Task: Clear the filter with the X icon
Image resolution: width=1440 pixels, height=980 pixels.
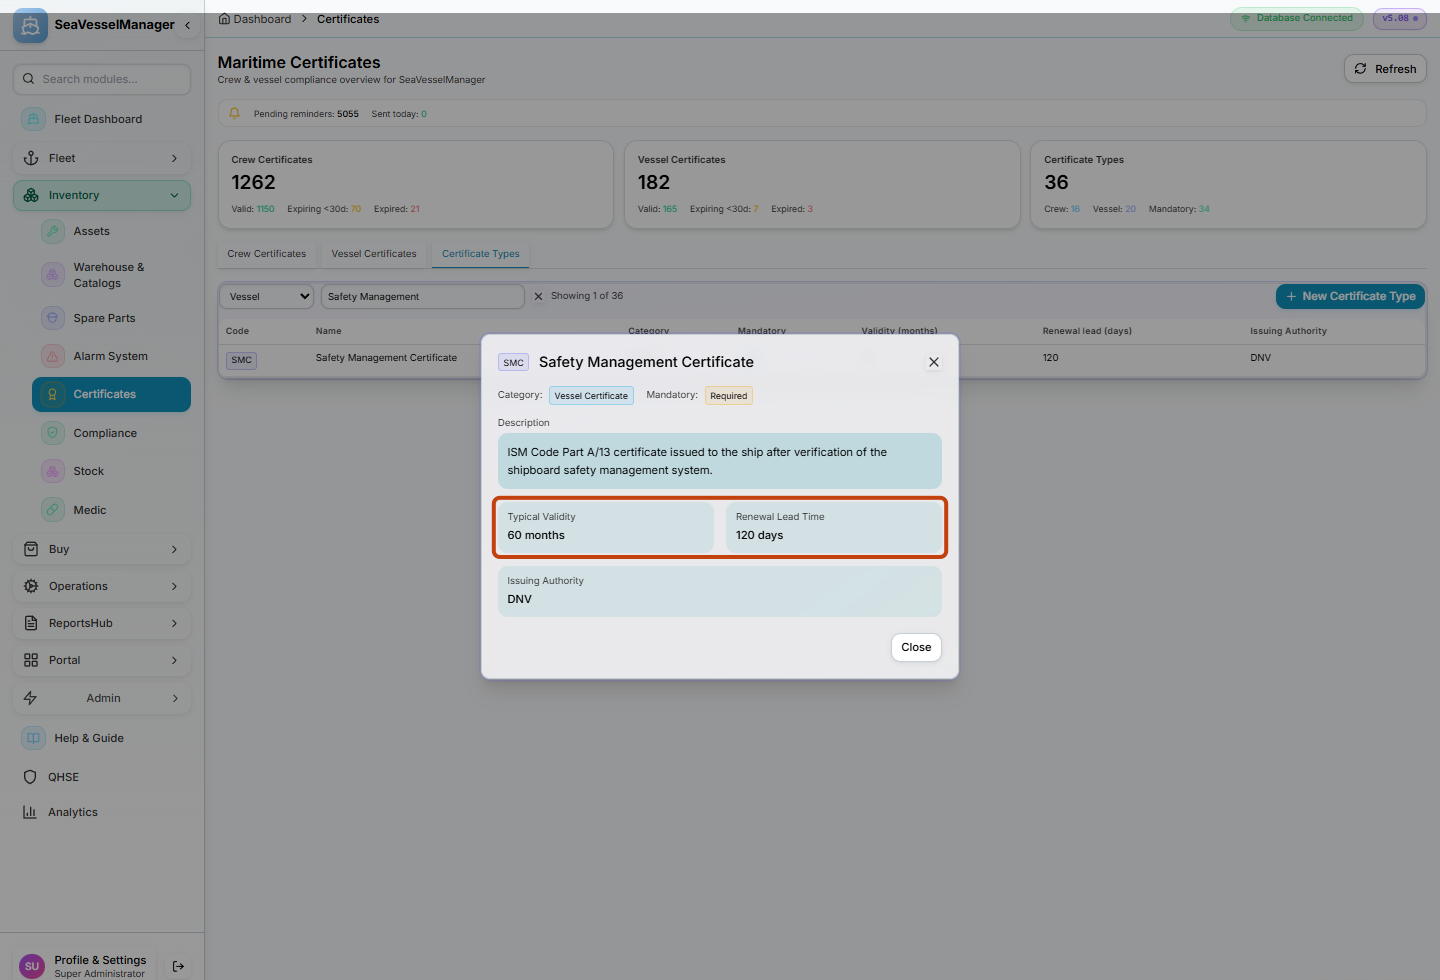Action: click(x=538, y=296)
